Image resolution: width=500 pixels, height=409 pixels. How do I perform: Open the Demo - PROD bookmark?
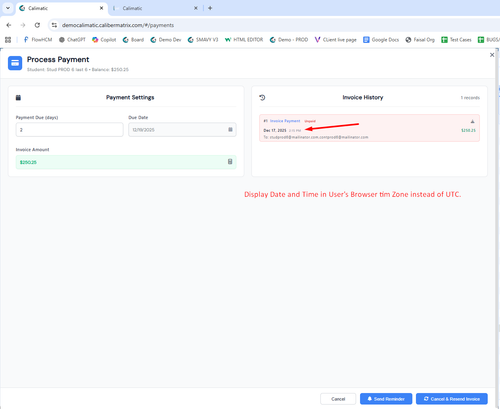289,40
